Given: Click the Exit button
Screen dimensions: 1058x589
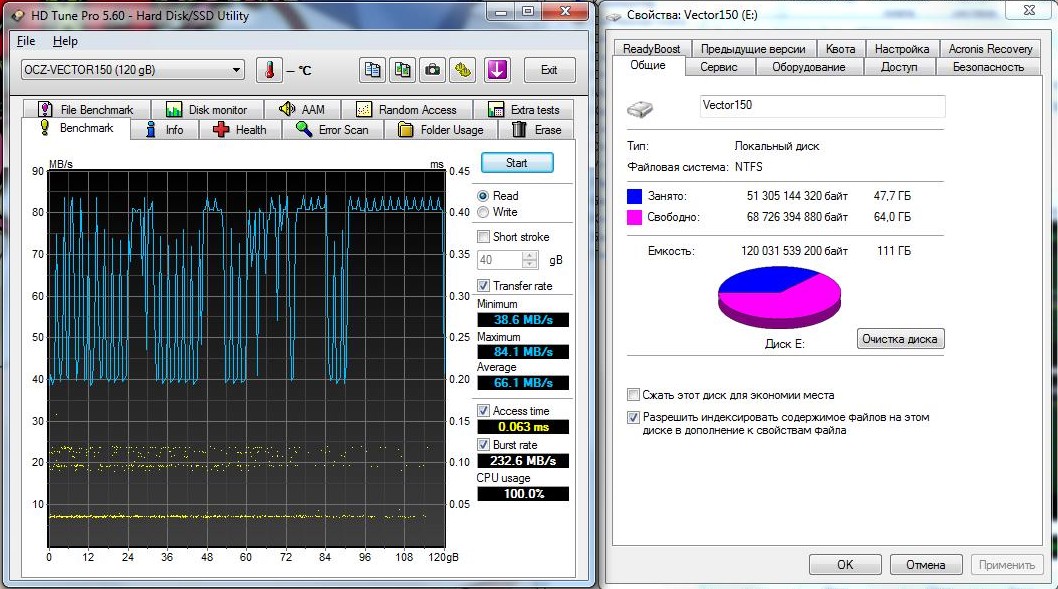Looking at the screenshot, I should click(549, 70).
